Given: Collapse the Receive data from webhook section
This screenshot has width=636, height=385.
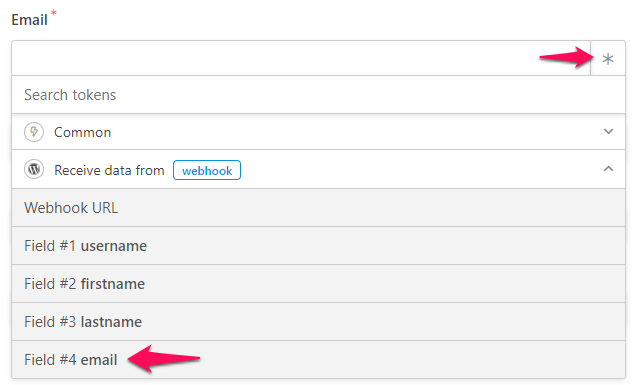Looking at the screenshot, I should point(608,169).
